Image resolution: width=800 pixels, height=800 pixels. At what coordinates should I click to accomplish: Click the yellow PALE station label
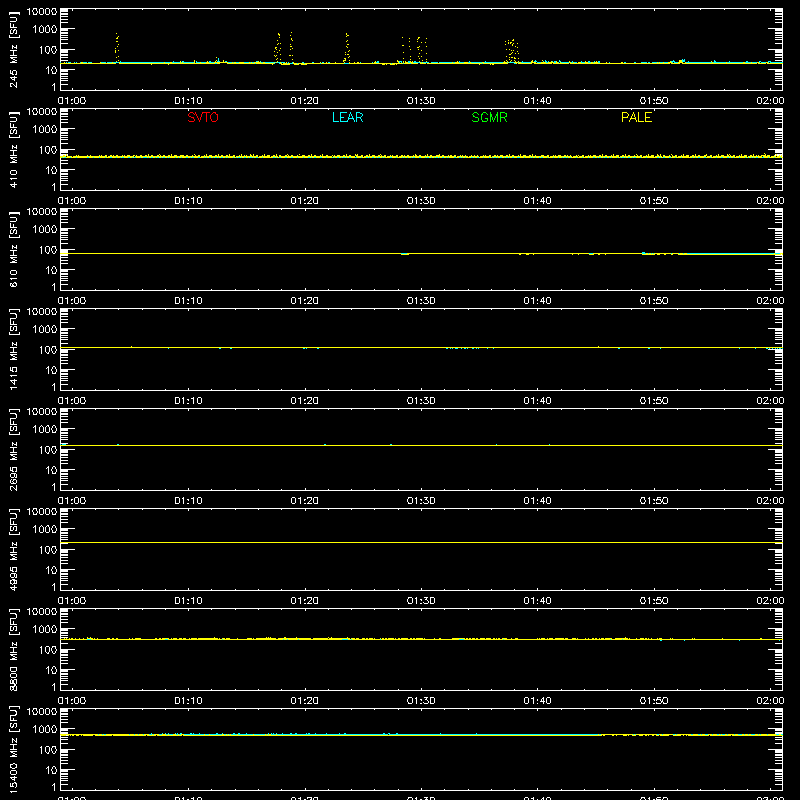636,117
